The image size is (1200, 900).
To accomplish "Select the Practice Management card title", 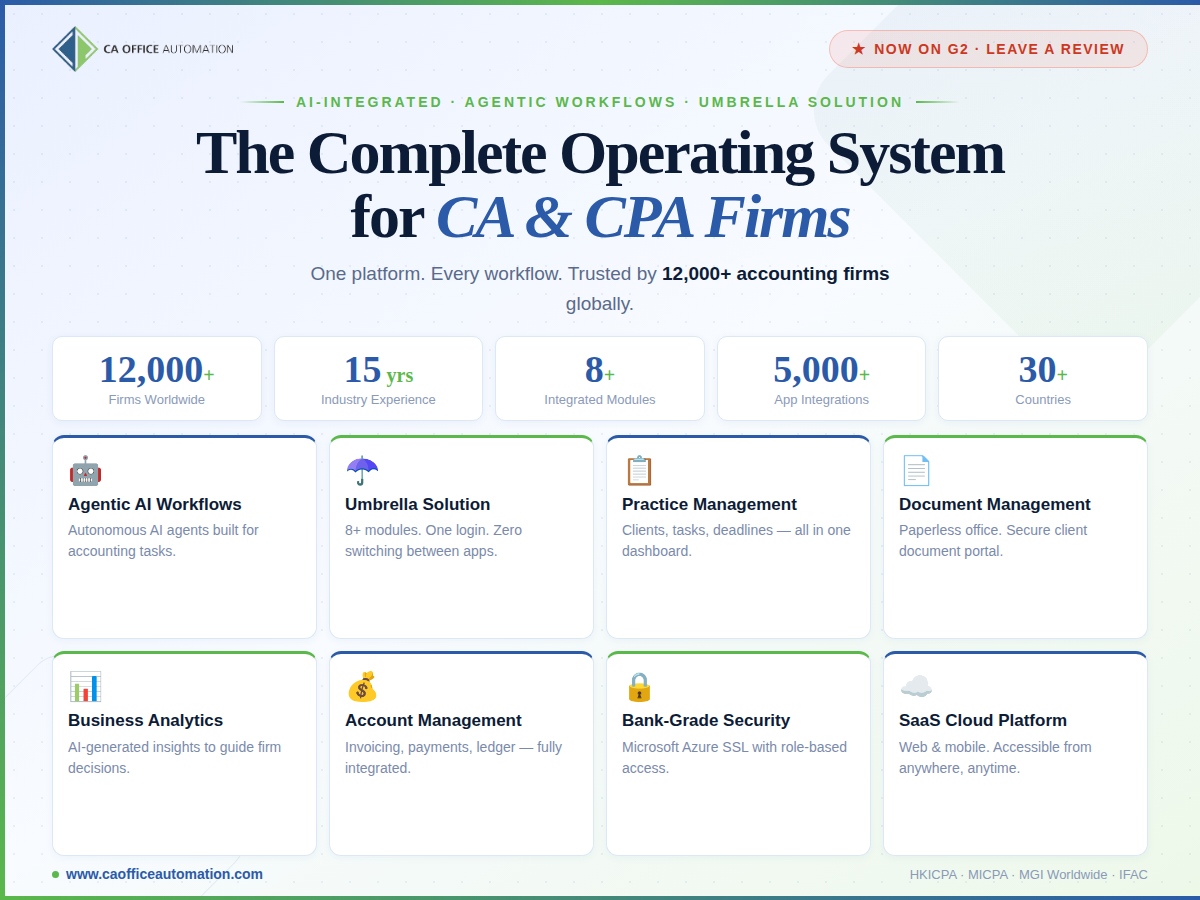I will point(709,504).
